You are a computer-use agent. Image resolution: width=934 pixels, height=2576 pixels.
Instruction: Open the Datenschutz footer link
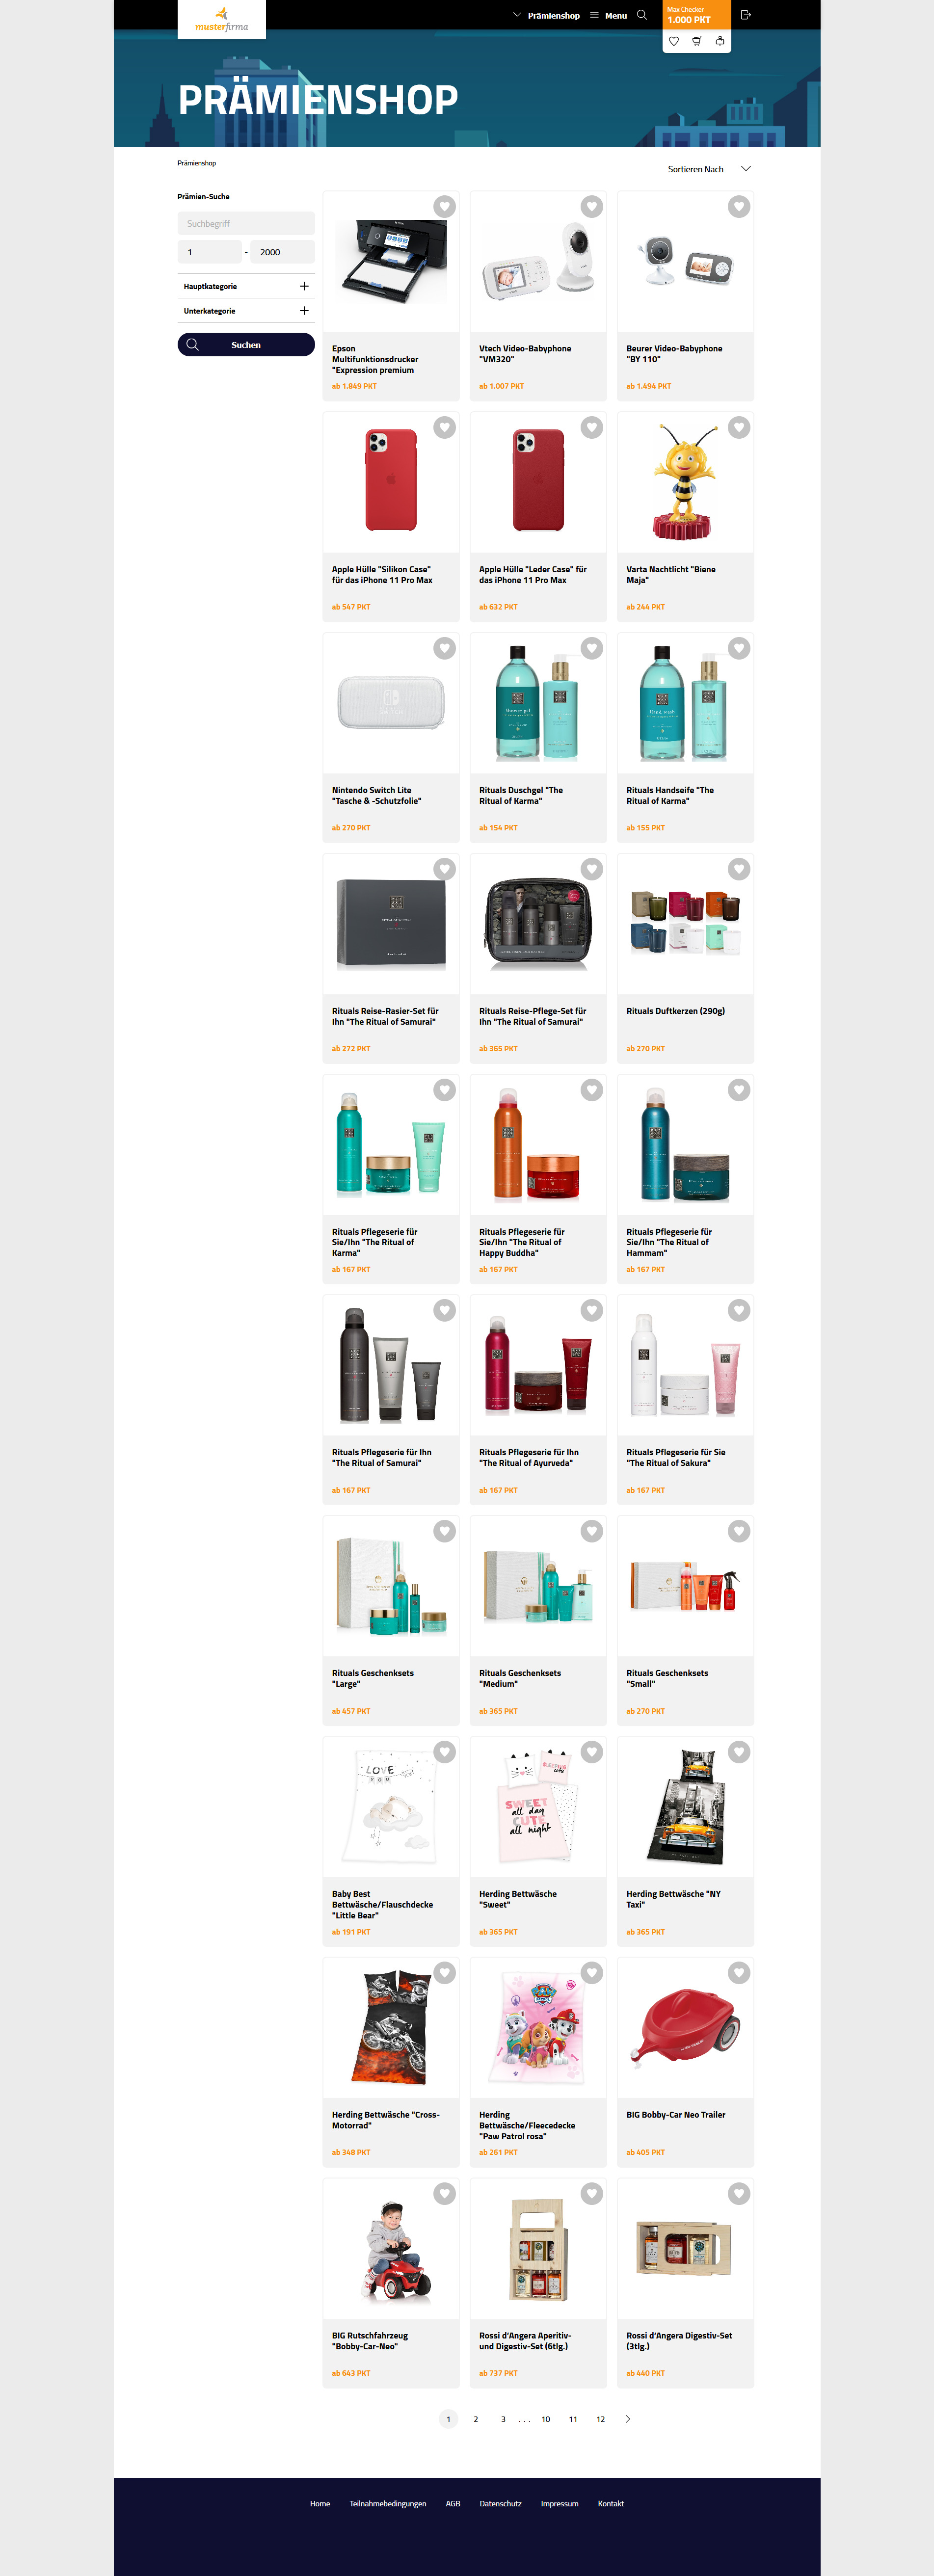tap(500, 2504)
